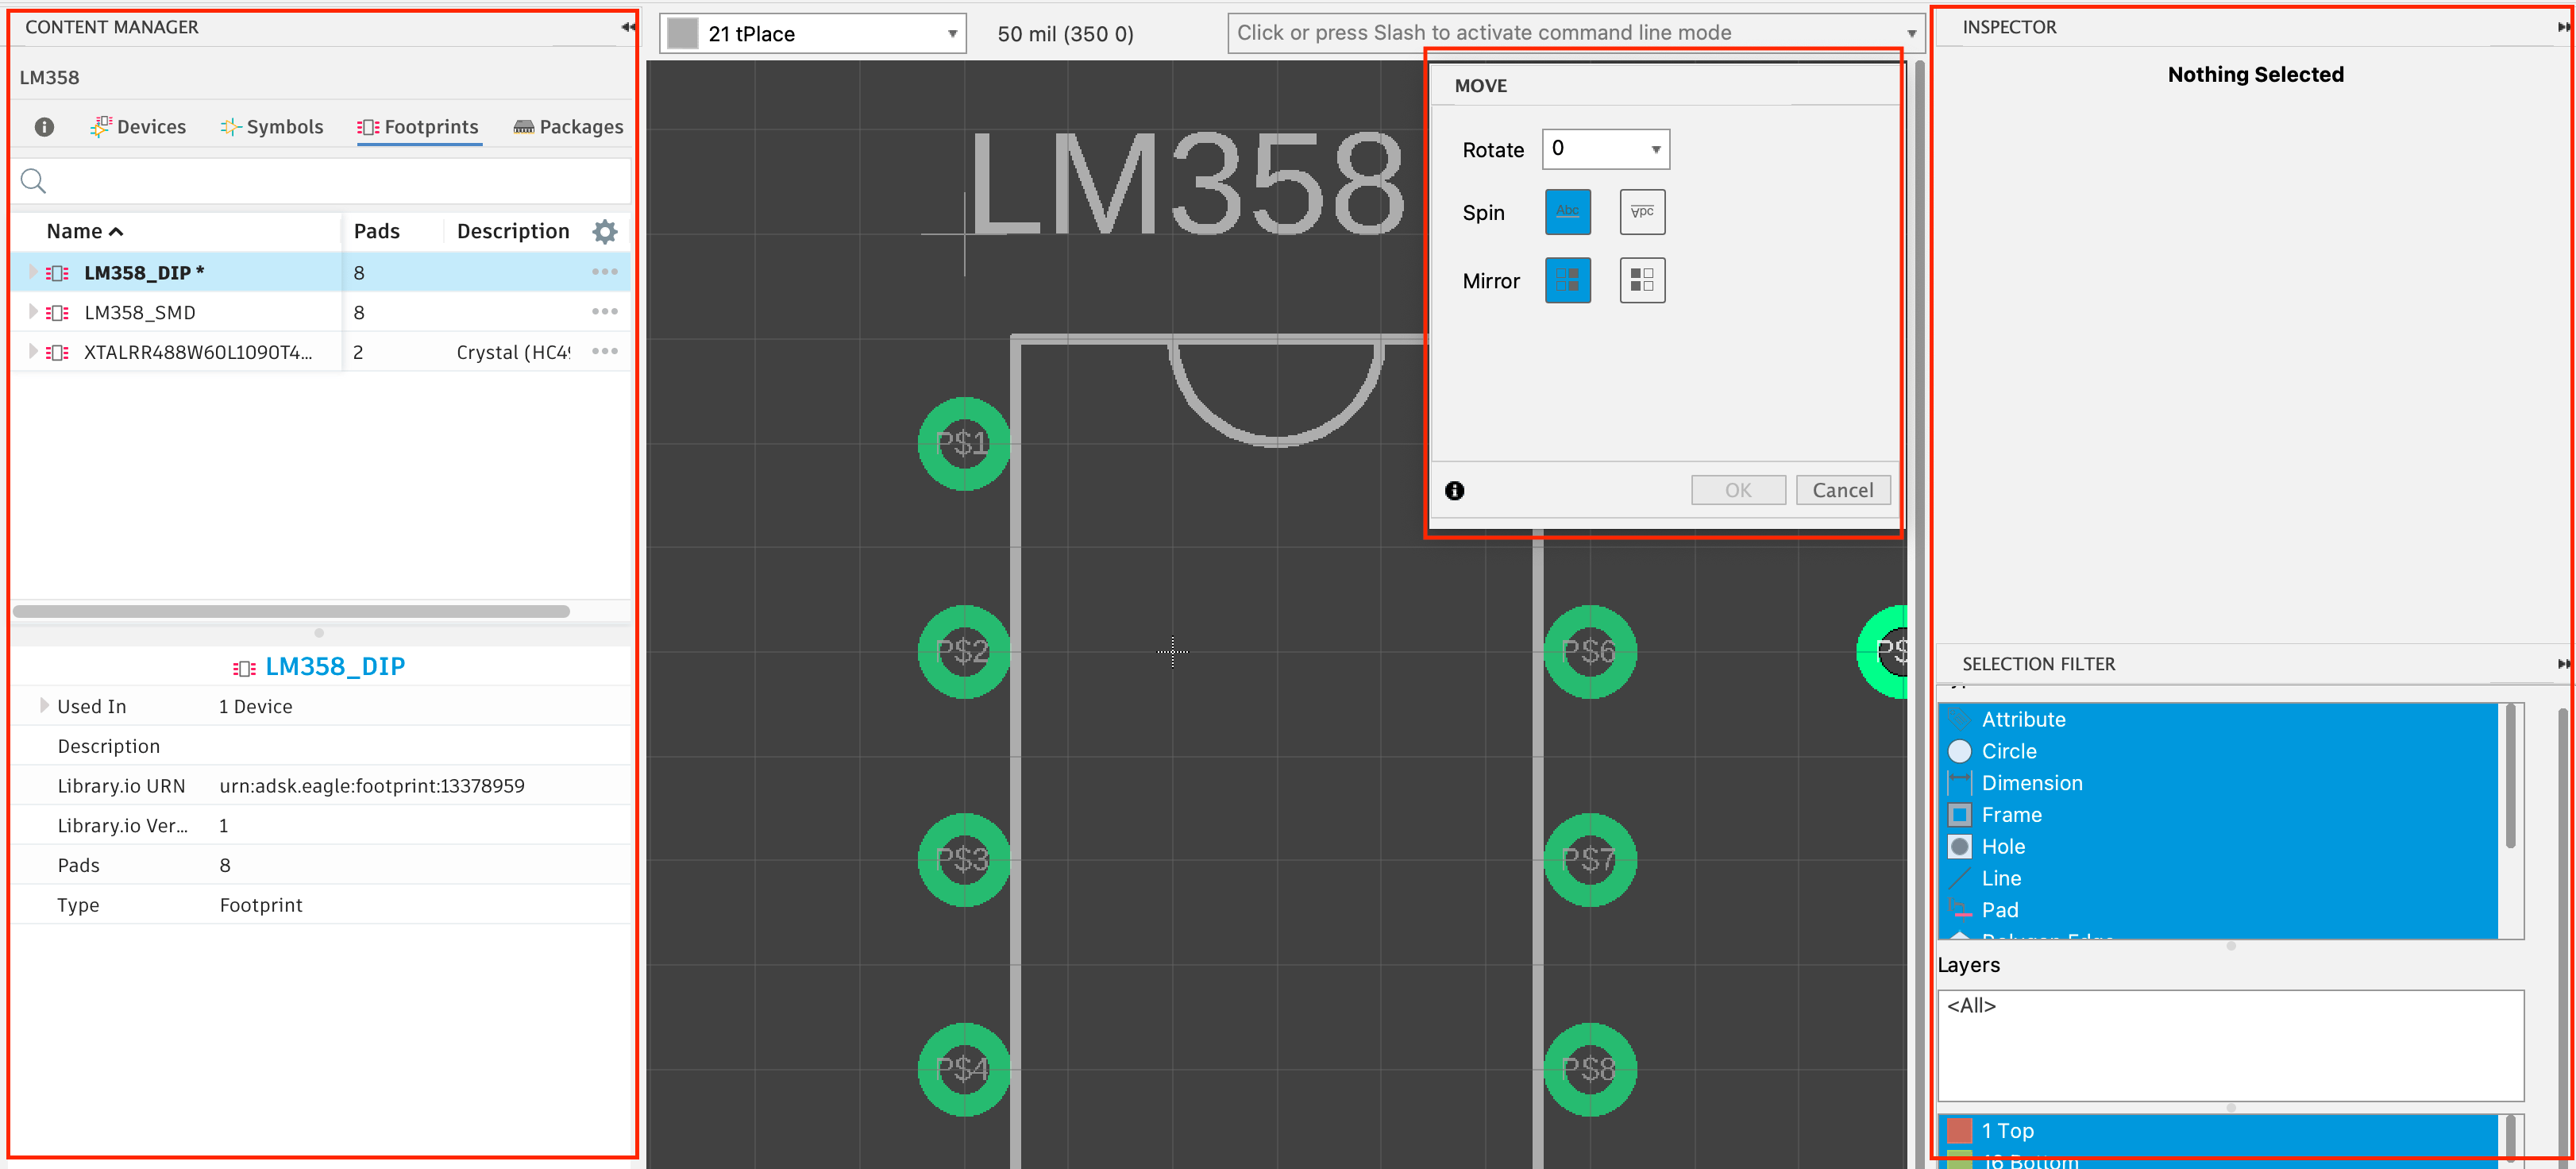Deselect Pad in the Selection Filter list
Image resolution: width=2576 pixels, height=1169 pixels.
[2001, 910]
